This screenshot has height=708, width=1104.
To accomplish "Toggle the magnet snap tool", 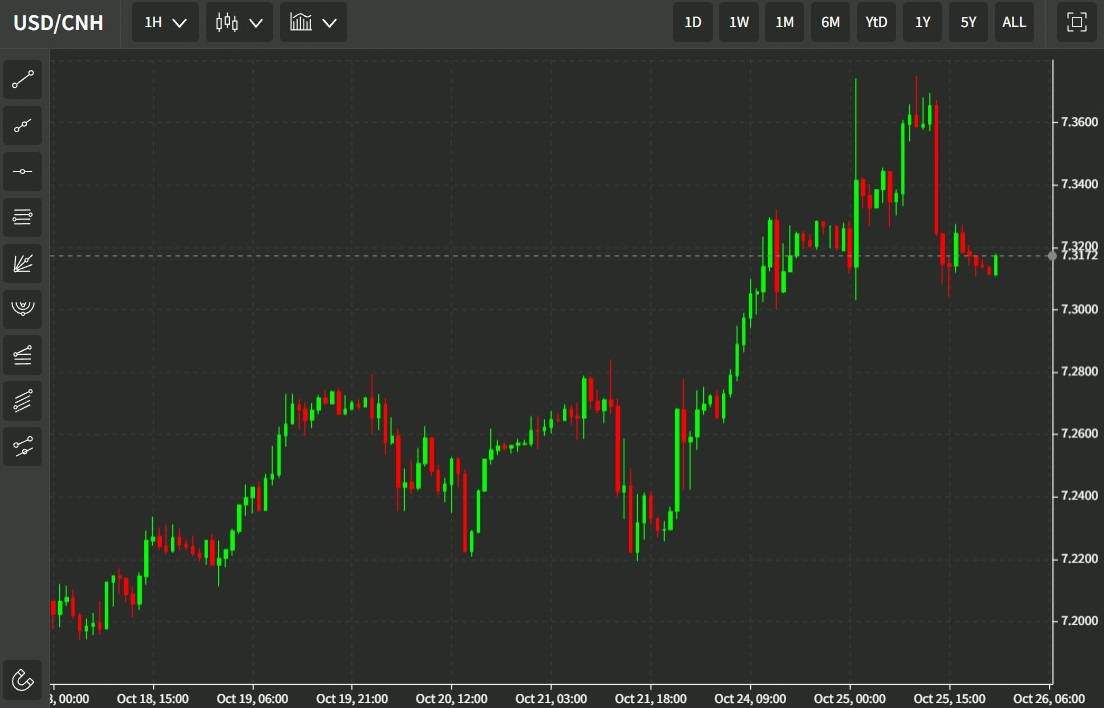I will [23, 680].
